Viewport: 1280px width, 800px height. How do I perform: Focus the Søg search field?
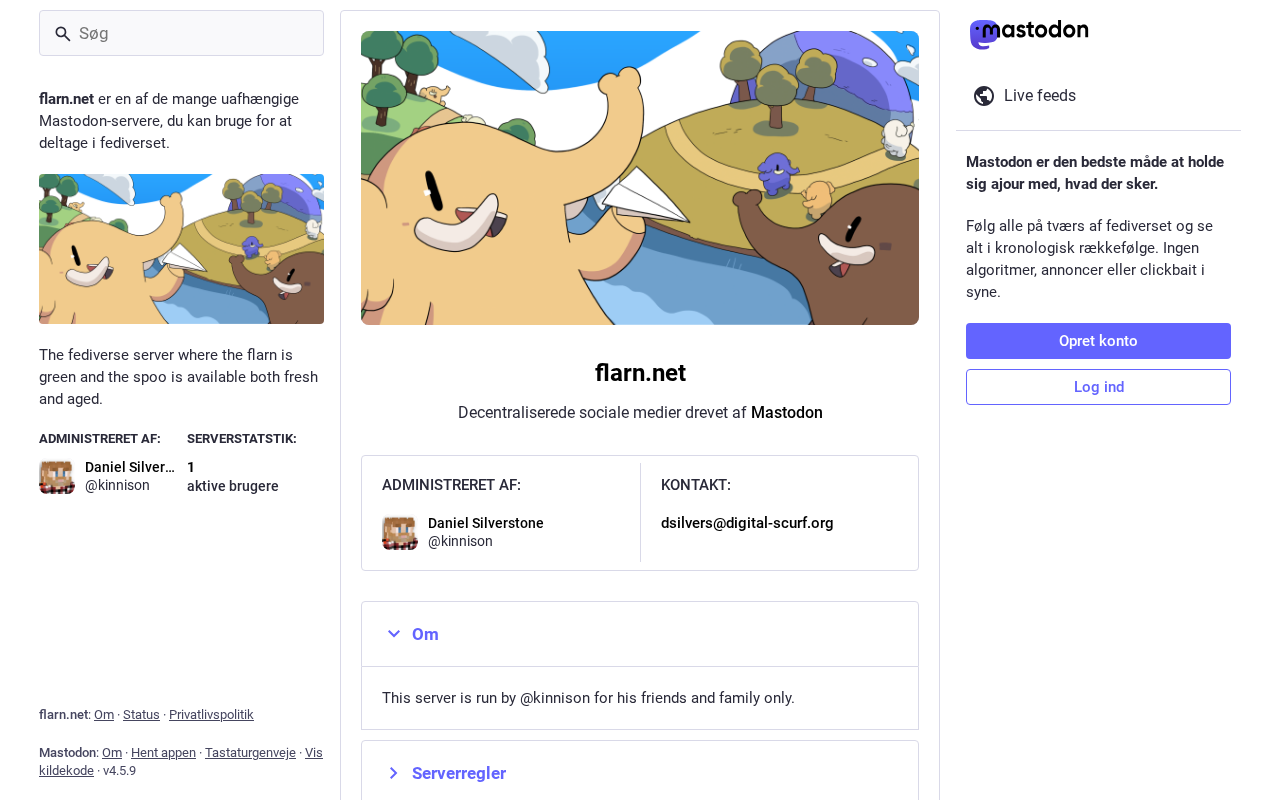coord(181,33)
